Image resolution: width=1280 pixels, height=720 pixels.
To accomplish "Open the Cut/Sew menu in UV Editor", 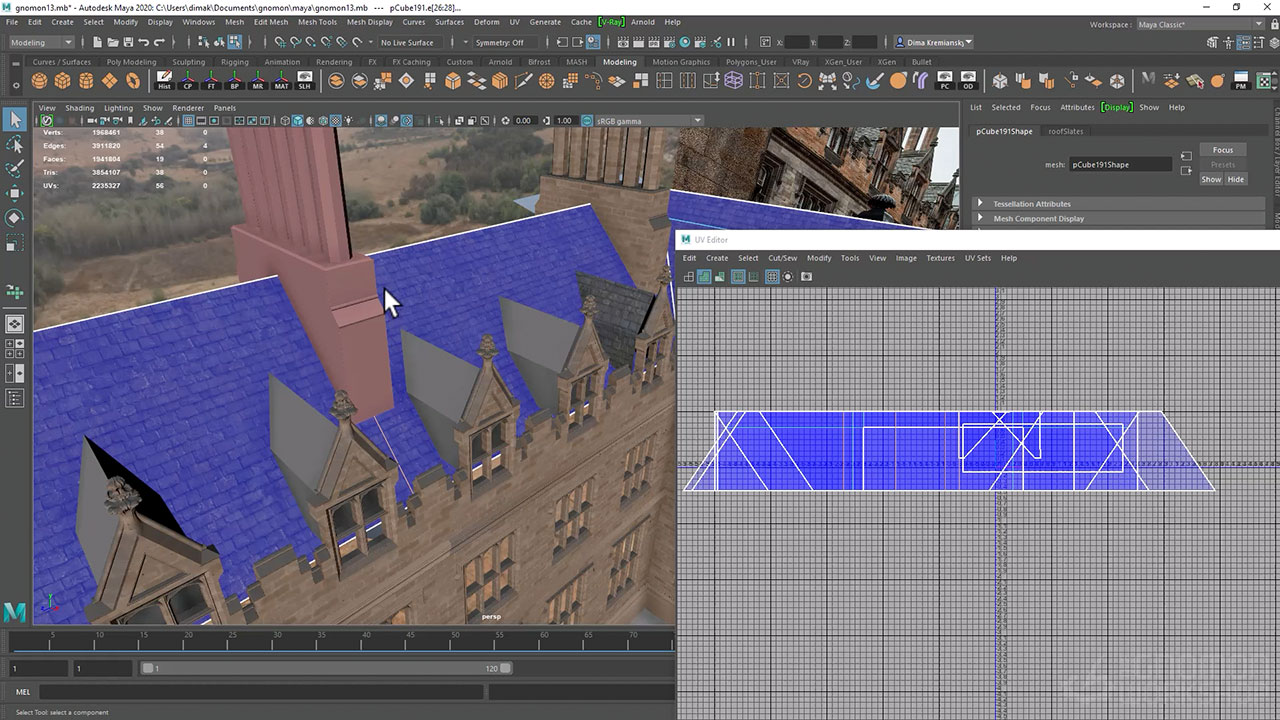I will coord(783,258).
